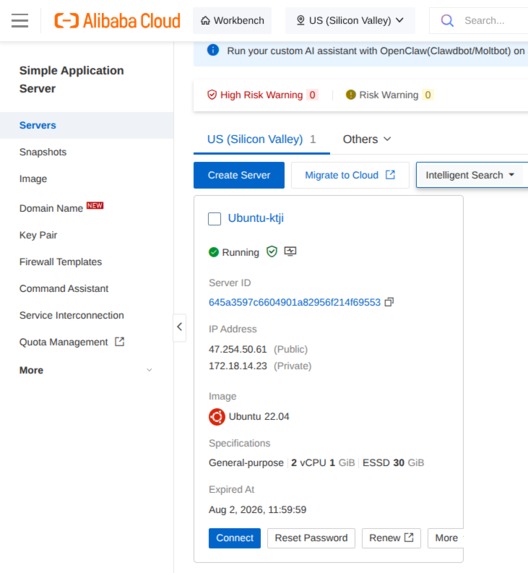
Task: Click the Workbench home icon
Action: [x=205, y=20]
